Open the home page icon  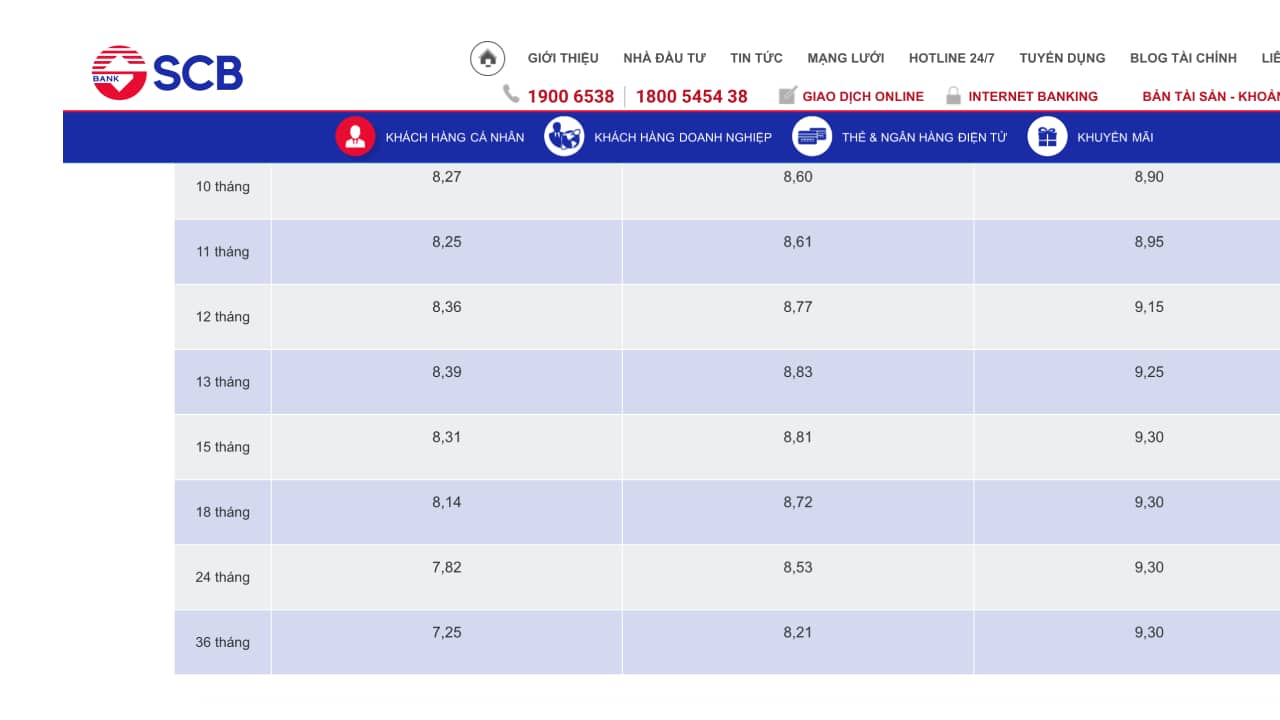point(487,58)
